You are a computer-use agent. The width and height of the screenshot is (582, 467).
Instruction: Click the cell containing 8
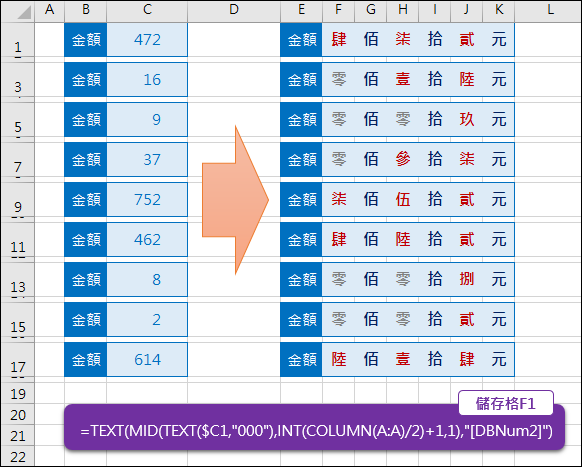[147, 280]
